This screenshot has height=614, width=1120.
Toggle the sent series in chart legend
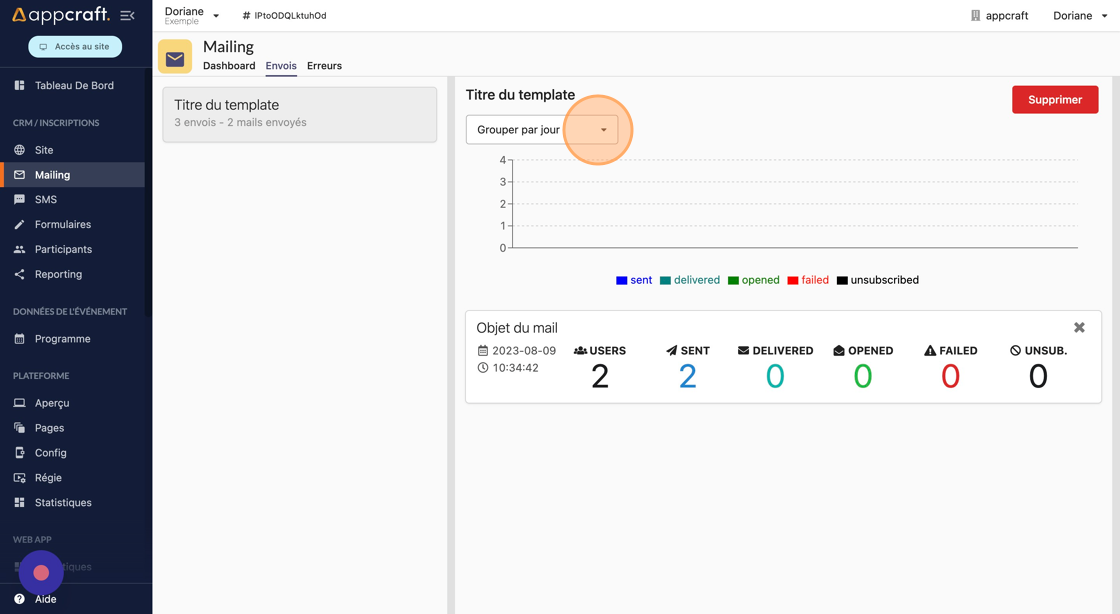pos(634,280)
